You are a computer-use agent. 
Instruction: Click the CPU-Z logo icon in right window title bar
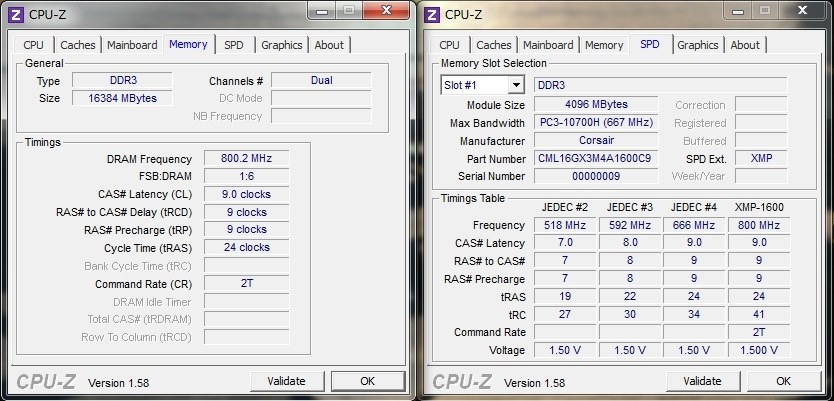coord(432,14)
